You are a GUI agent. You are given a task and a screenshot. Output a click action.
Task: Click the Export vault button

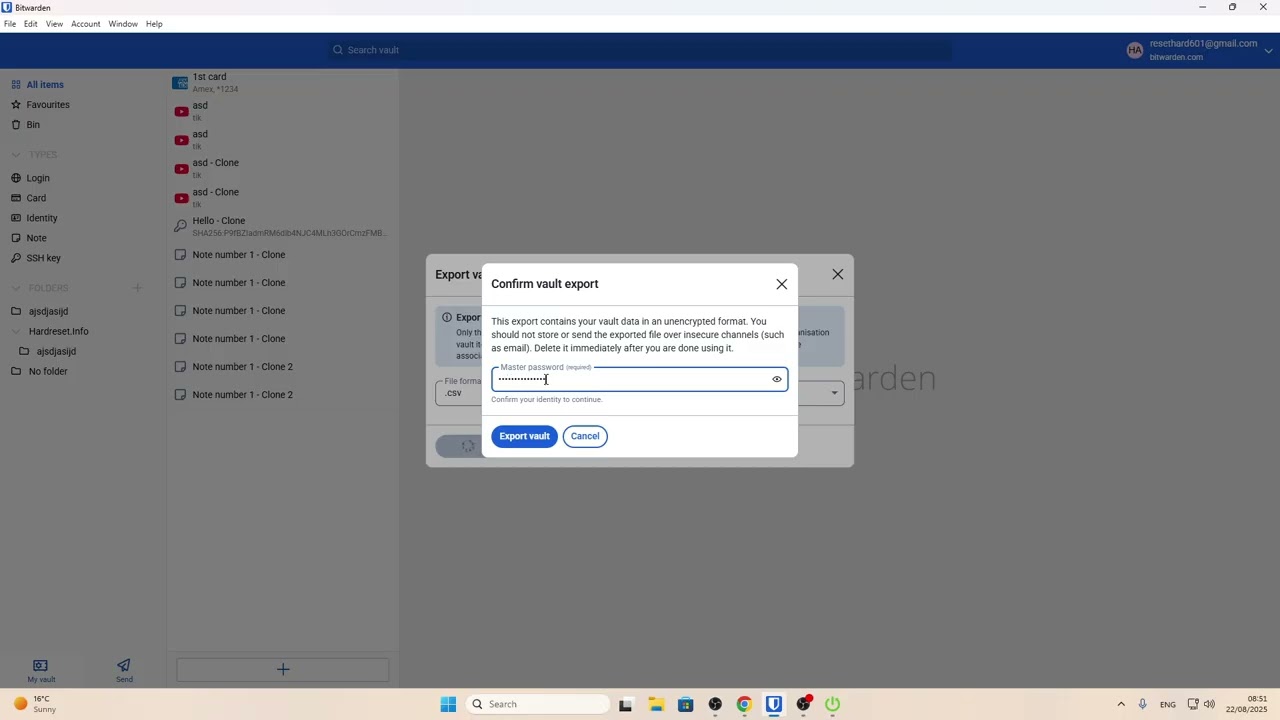click(524, 436)
